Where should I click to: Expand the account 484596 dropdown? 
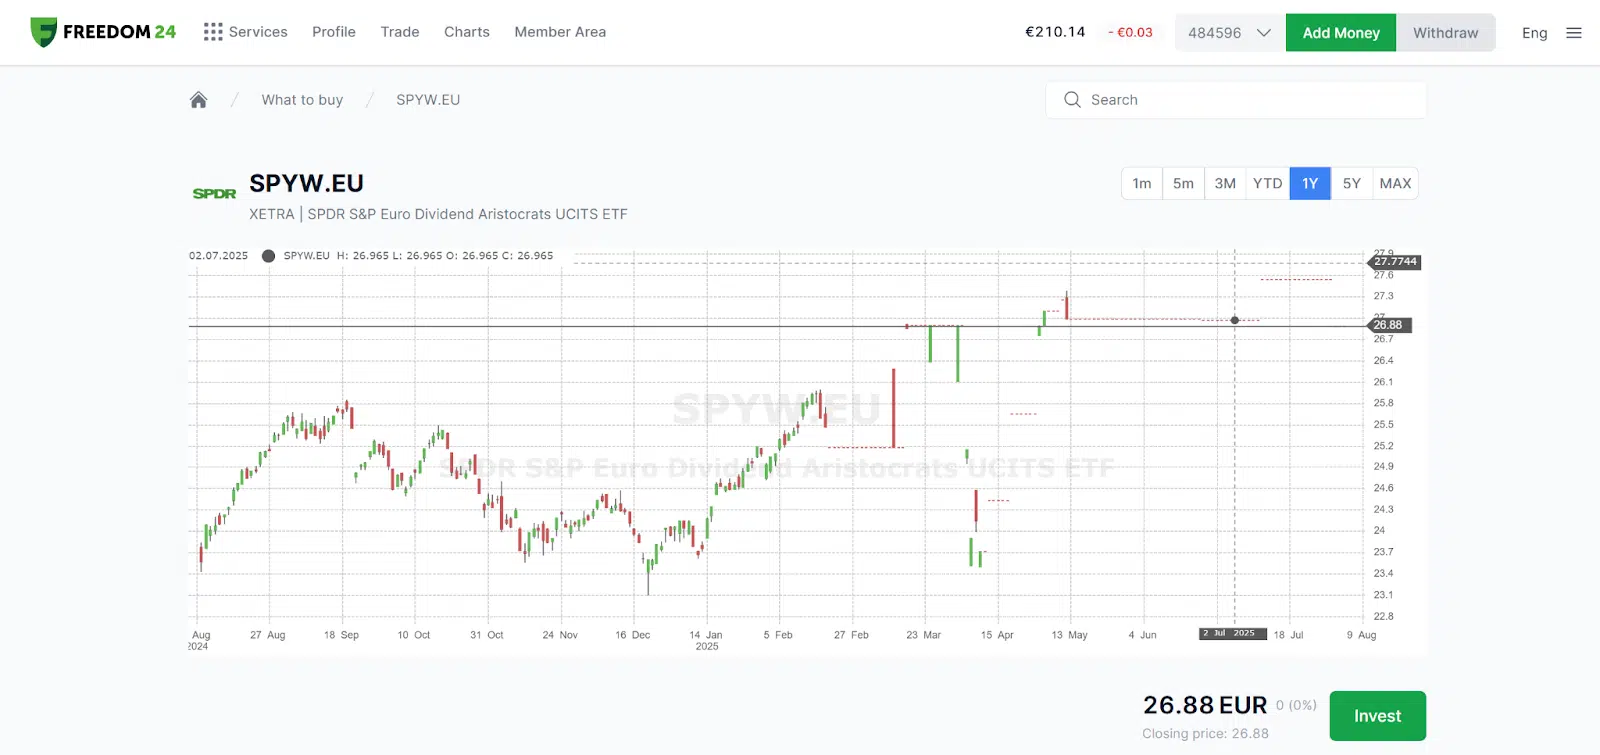(1229, 33)
